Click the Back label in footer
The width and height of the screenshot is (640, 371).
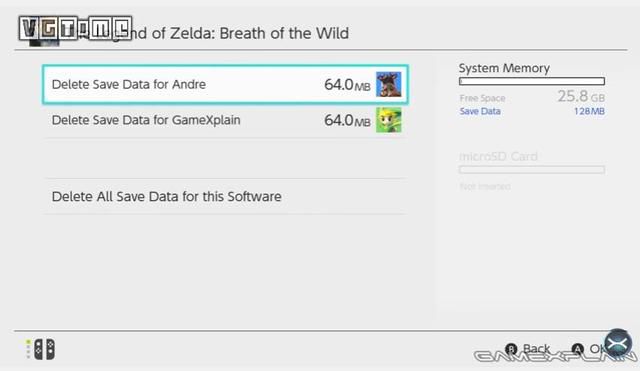(x=536, y=349)
